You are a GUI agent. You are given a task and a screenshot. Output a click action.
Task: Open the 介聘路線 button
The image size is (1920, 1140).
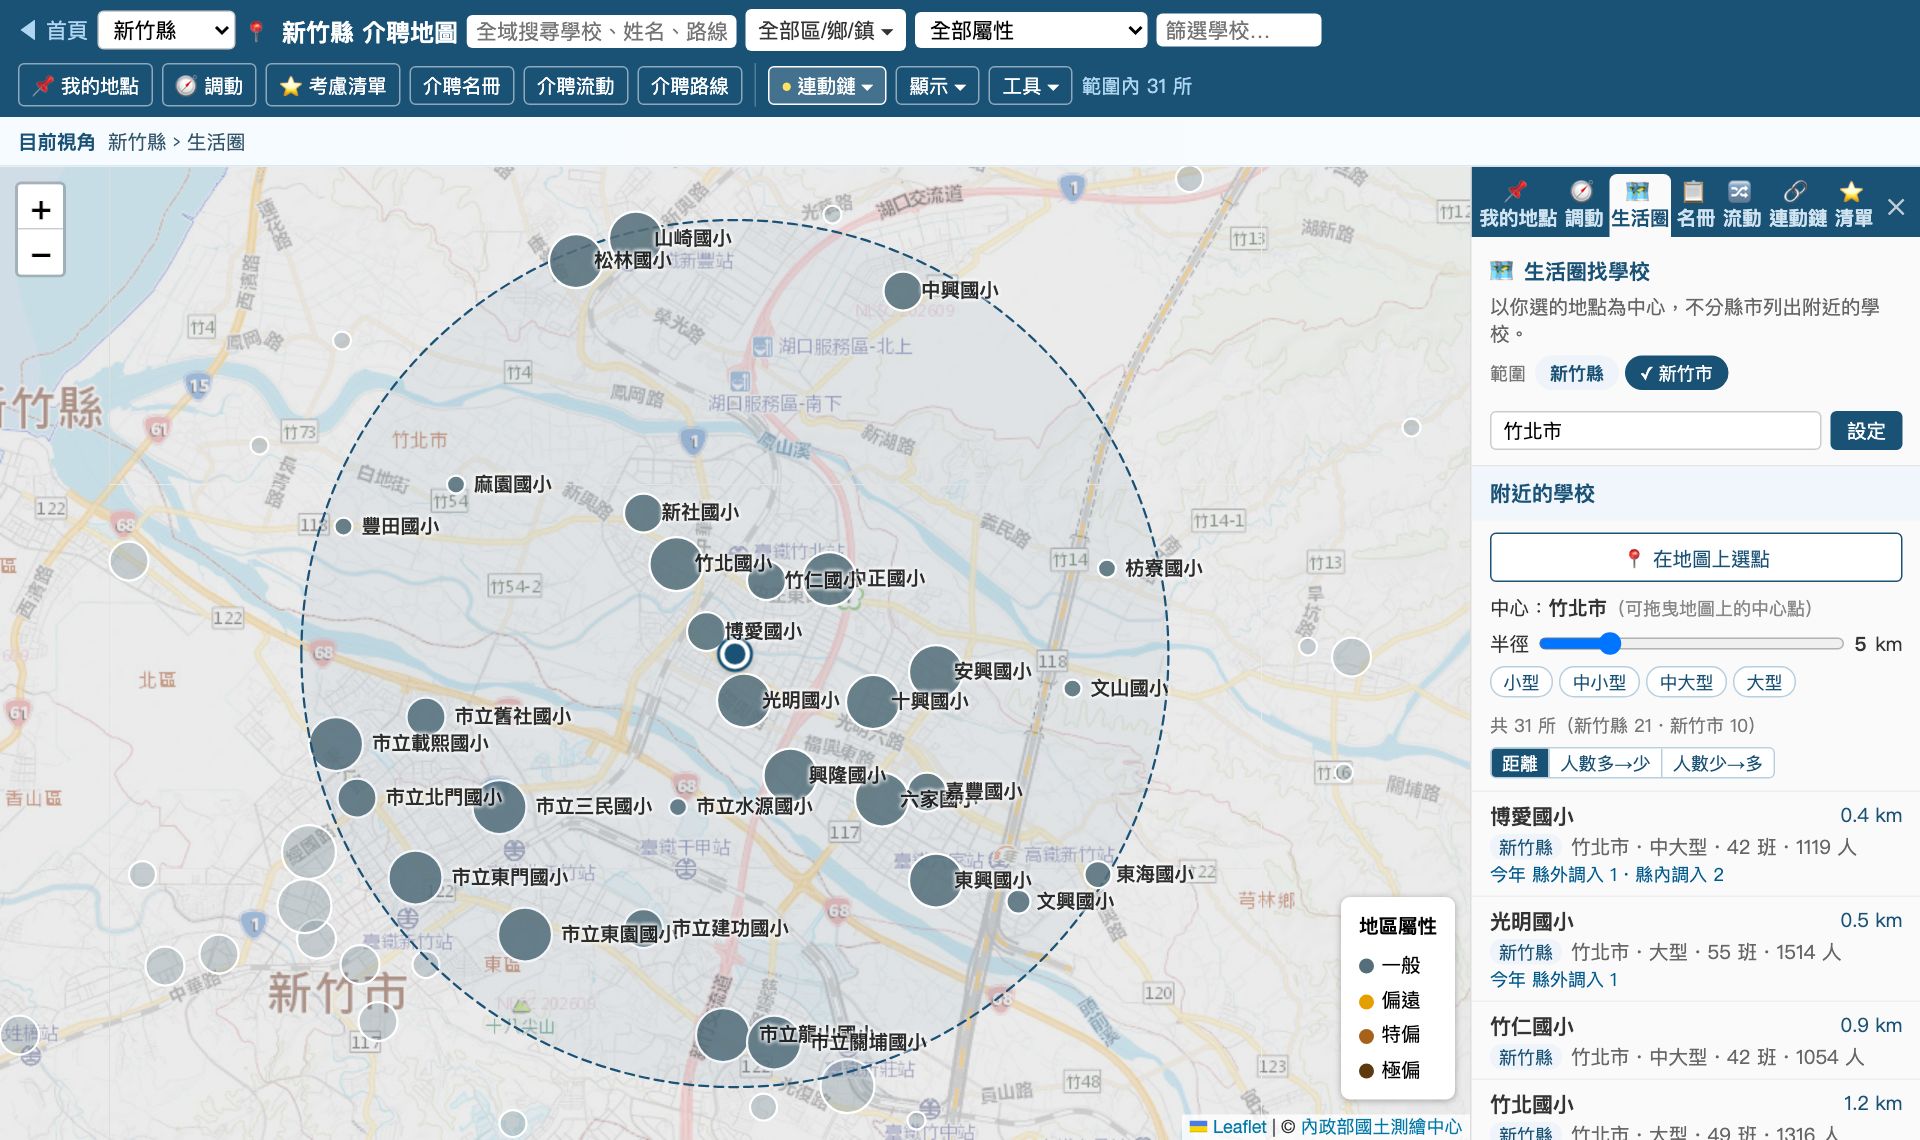(x=689, y=86)
